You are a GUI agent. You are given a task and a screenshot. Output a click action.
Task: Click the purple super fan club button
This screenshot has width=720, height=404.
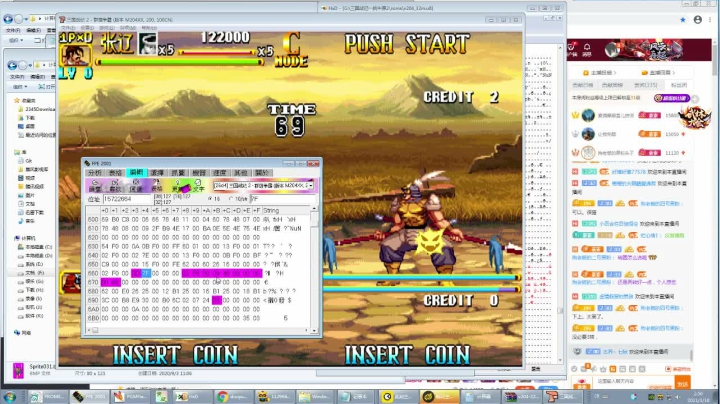click(671, 98)
